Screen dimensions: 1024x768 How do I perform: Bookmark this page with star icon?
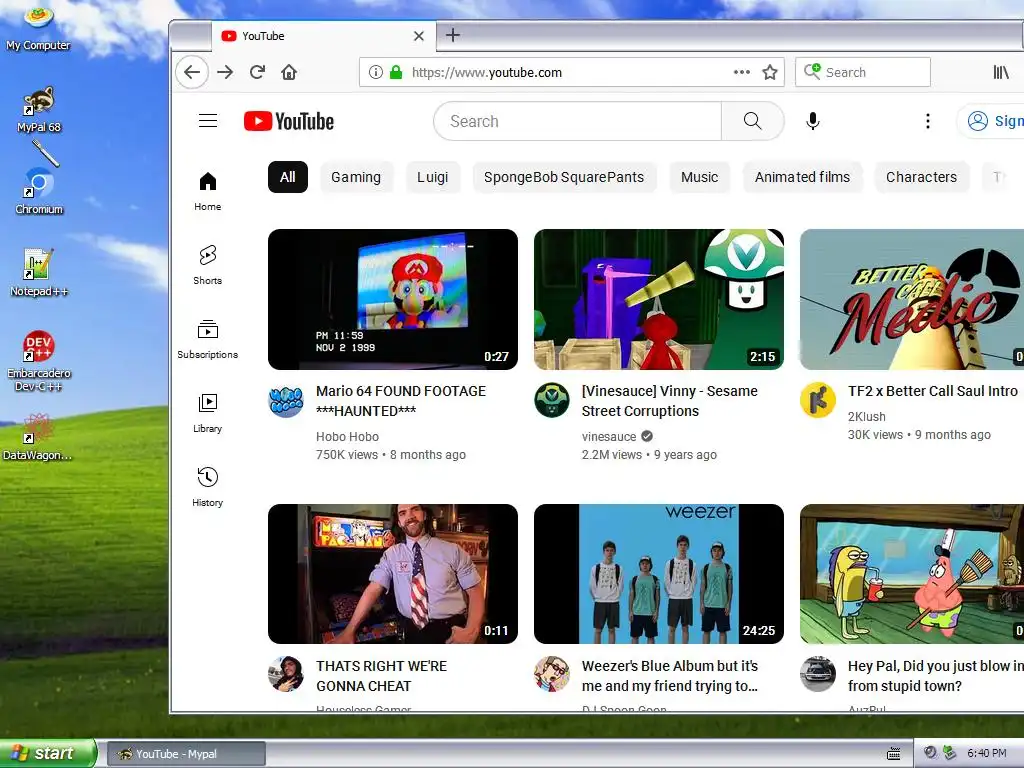(770, 72)
